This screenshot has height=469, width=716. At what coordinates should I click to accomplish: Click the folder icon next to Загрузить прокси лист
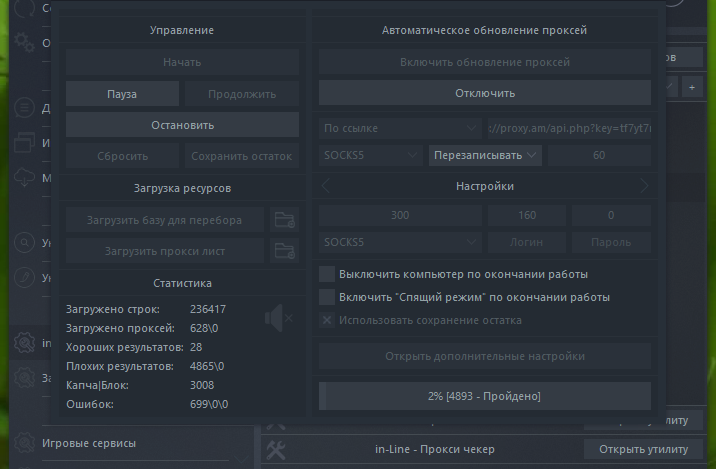tap(284, 251)
